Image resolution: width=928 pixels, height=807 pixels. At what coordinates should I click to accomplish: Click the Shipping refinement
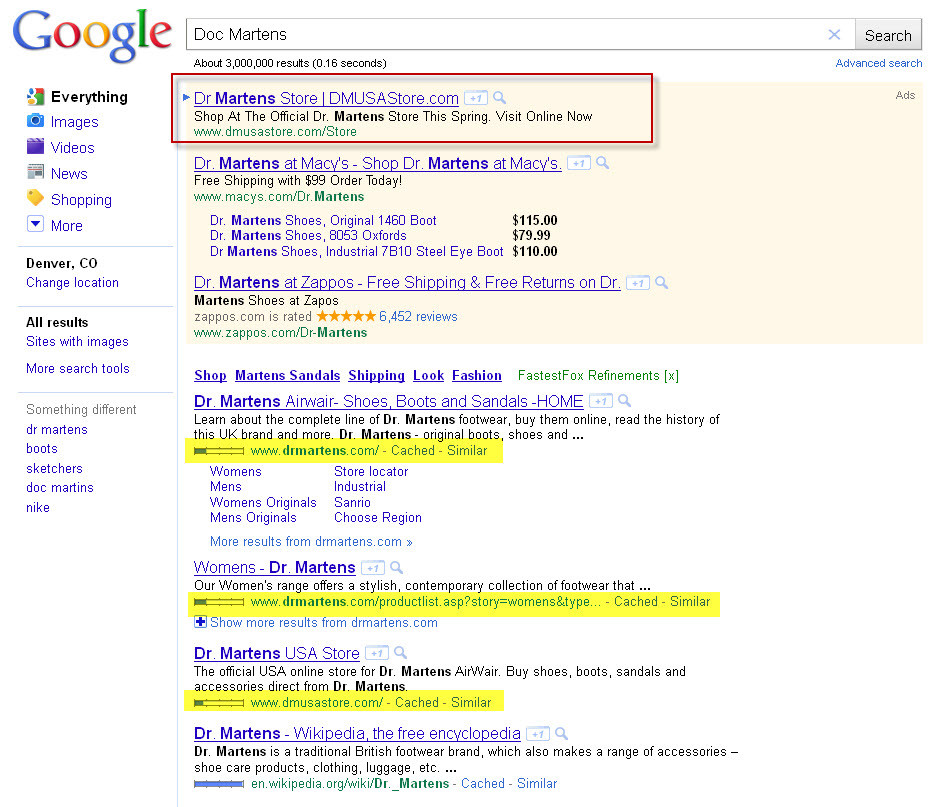[376, 376]
